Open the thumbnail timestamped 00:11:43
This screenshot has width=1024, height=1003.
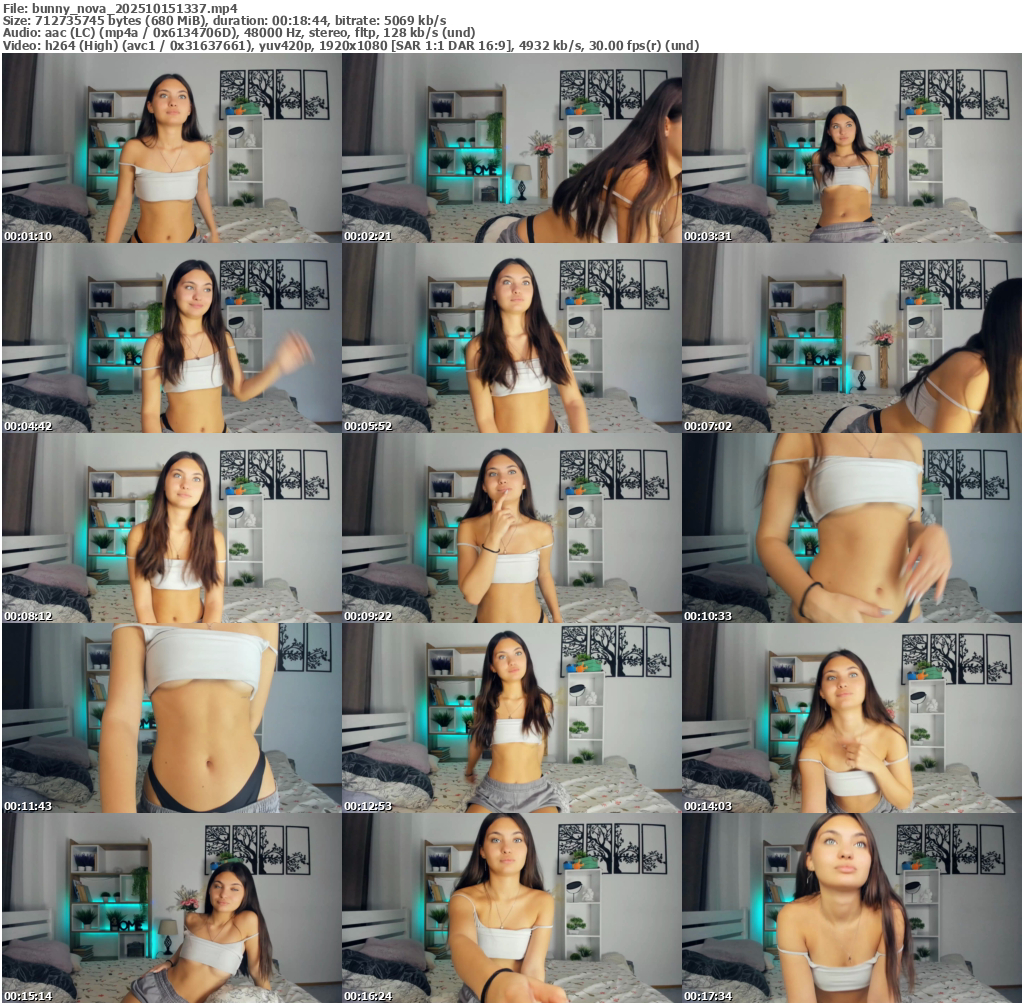click(171, 718)
